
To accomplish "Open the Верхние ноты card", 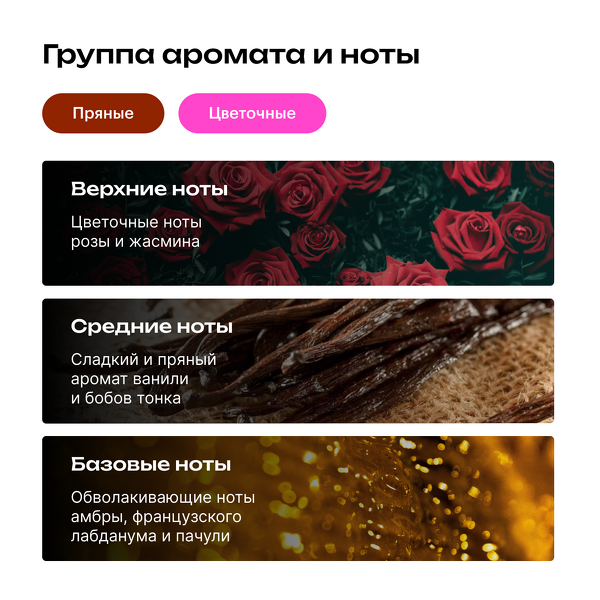I will pyautogui.click(x=298, y=223).
